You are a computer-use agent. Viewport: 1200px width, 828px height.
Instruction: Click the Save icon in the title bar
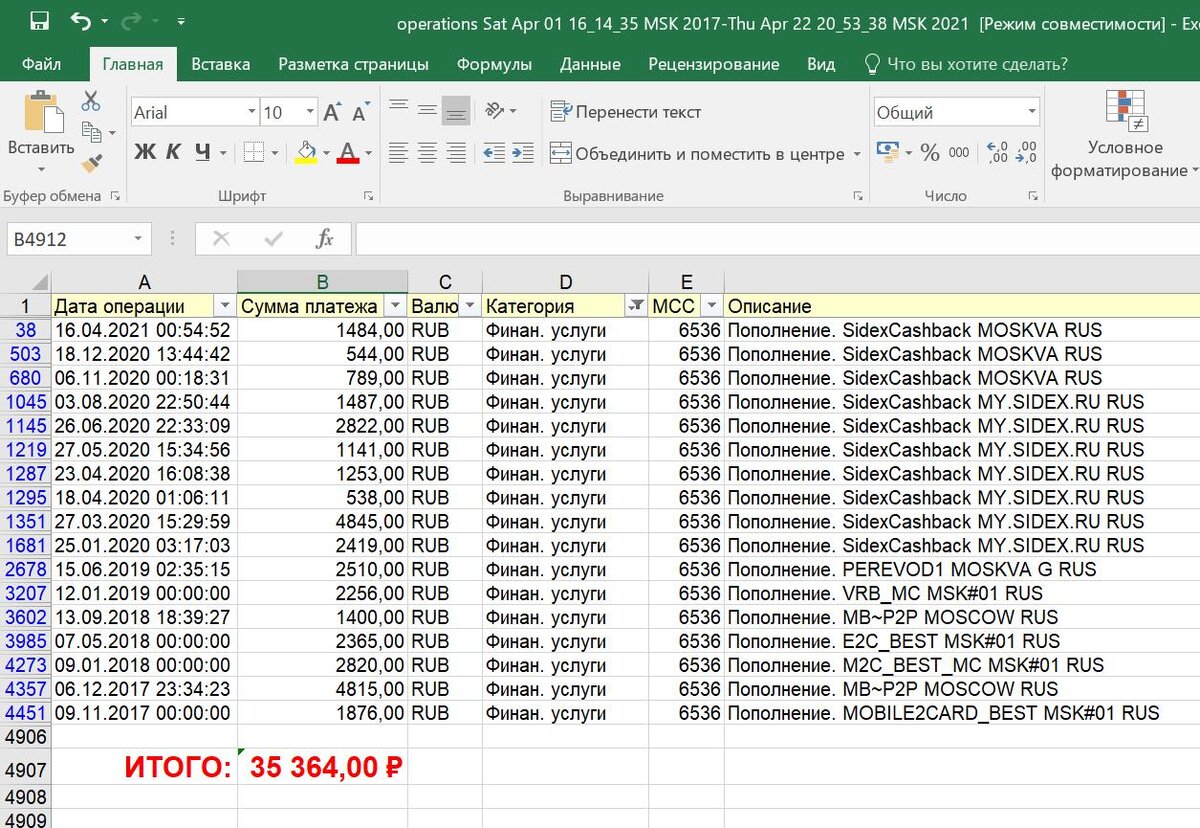point(39,22)
